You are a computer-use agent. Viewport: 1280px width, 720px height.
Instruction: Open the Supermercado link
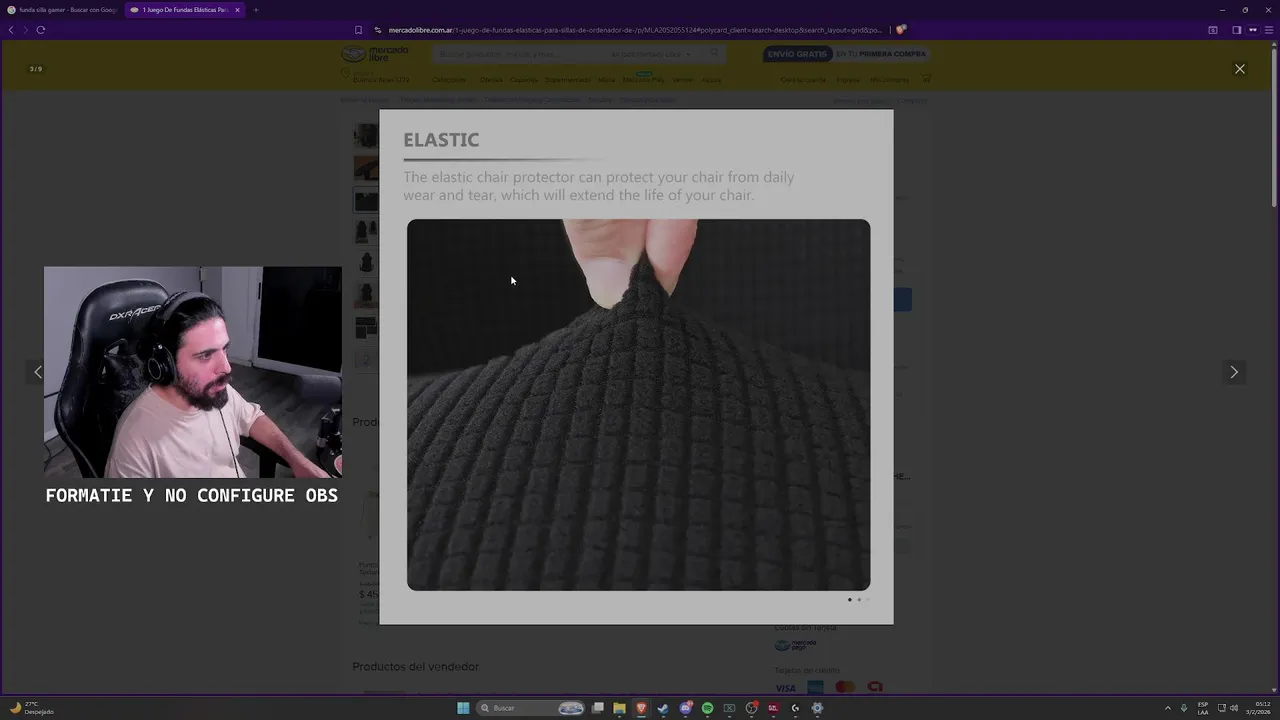click(x=567, y=80)
